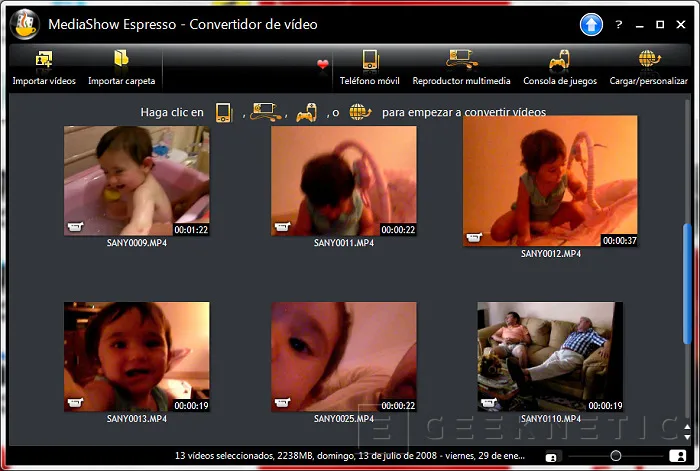The image size is (700, 471).
Task: Minimize the MediaShow Espresso window
Action: tap(640, 25)
